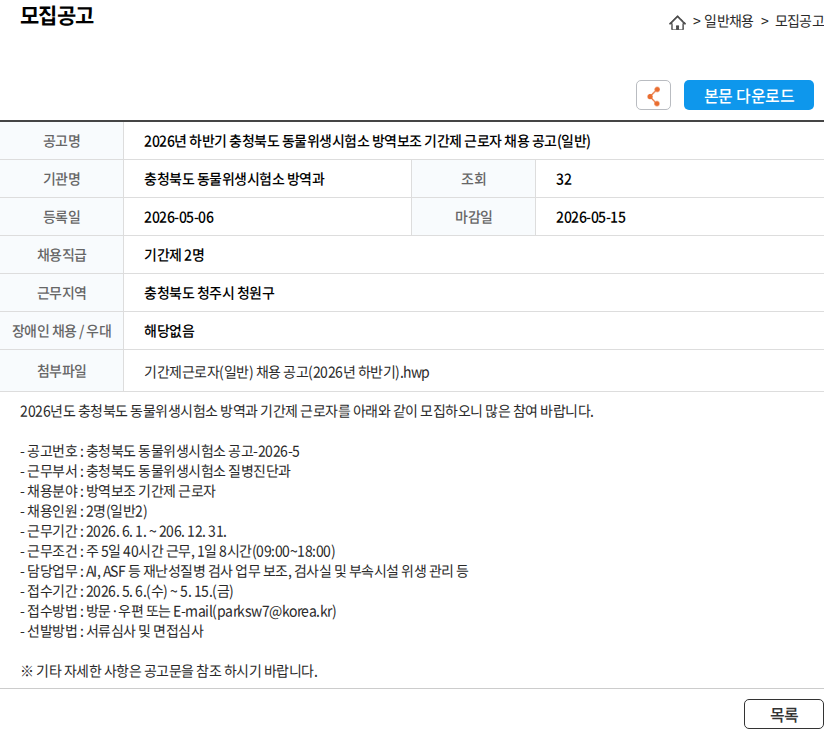The width and height of the screenshot is (824, 729).
Task: Click the 기관명 value 충청북도 동물위생시험소 방역과
Action: (234, 179)
